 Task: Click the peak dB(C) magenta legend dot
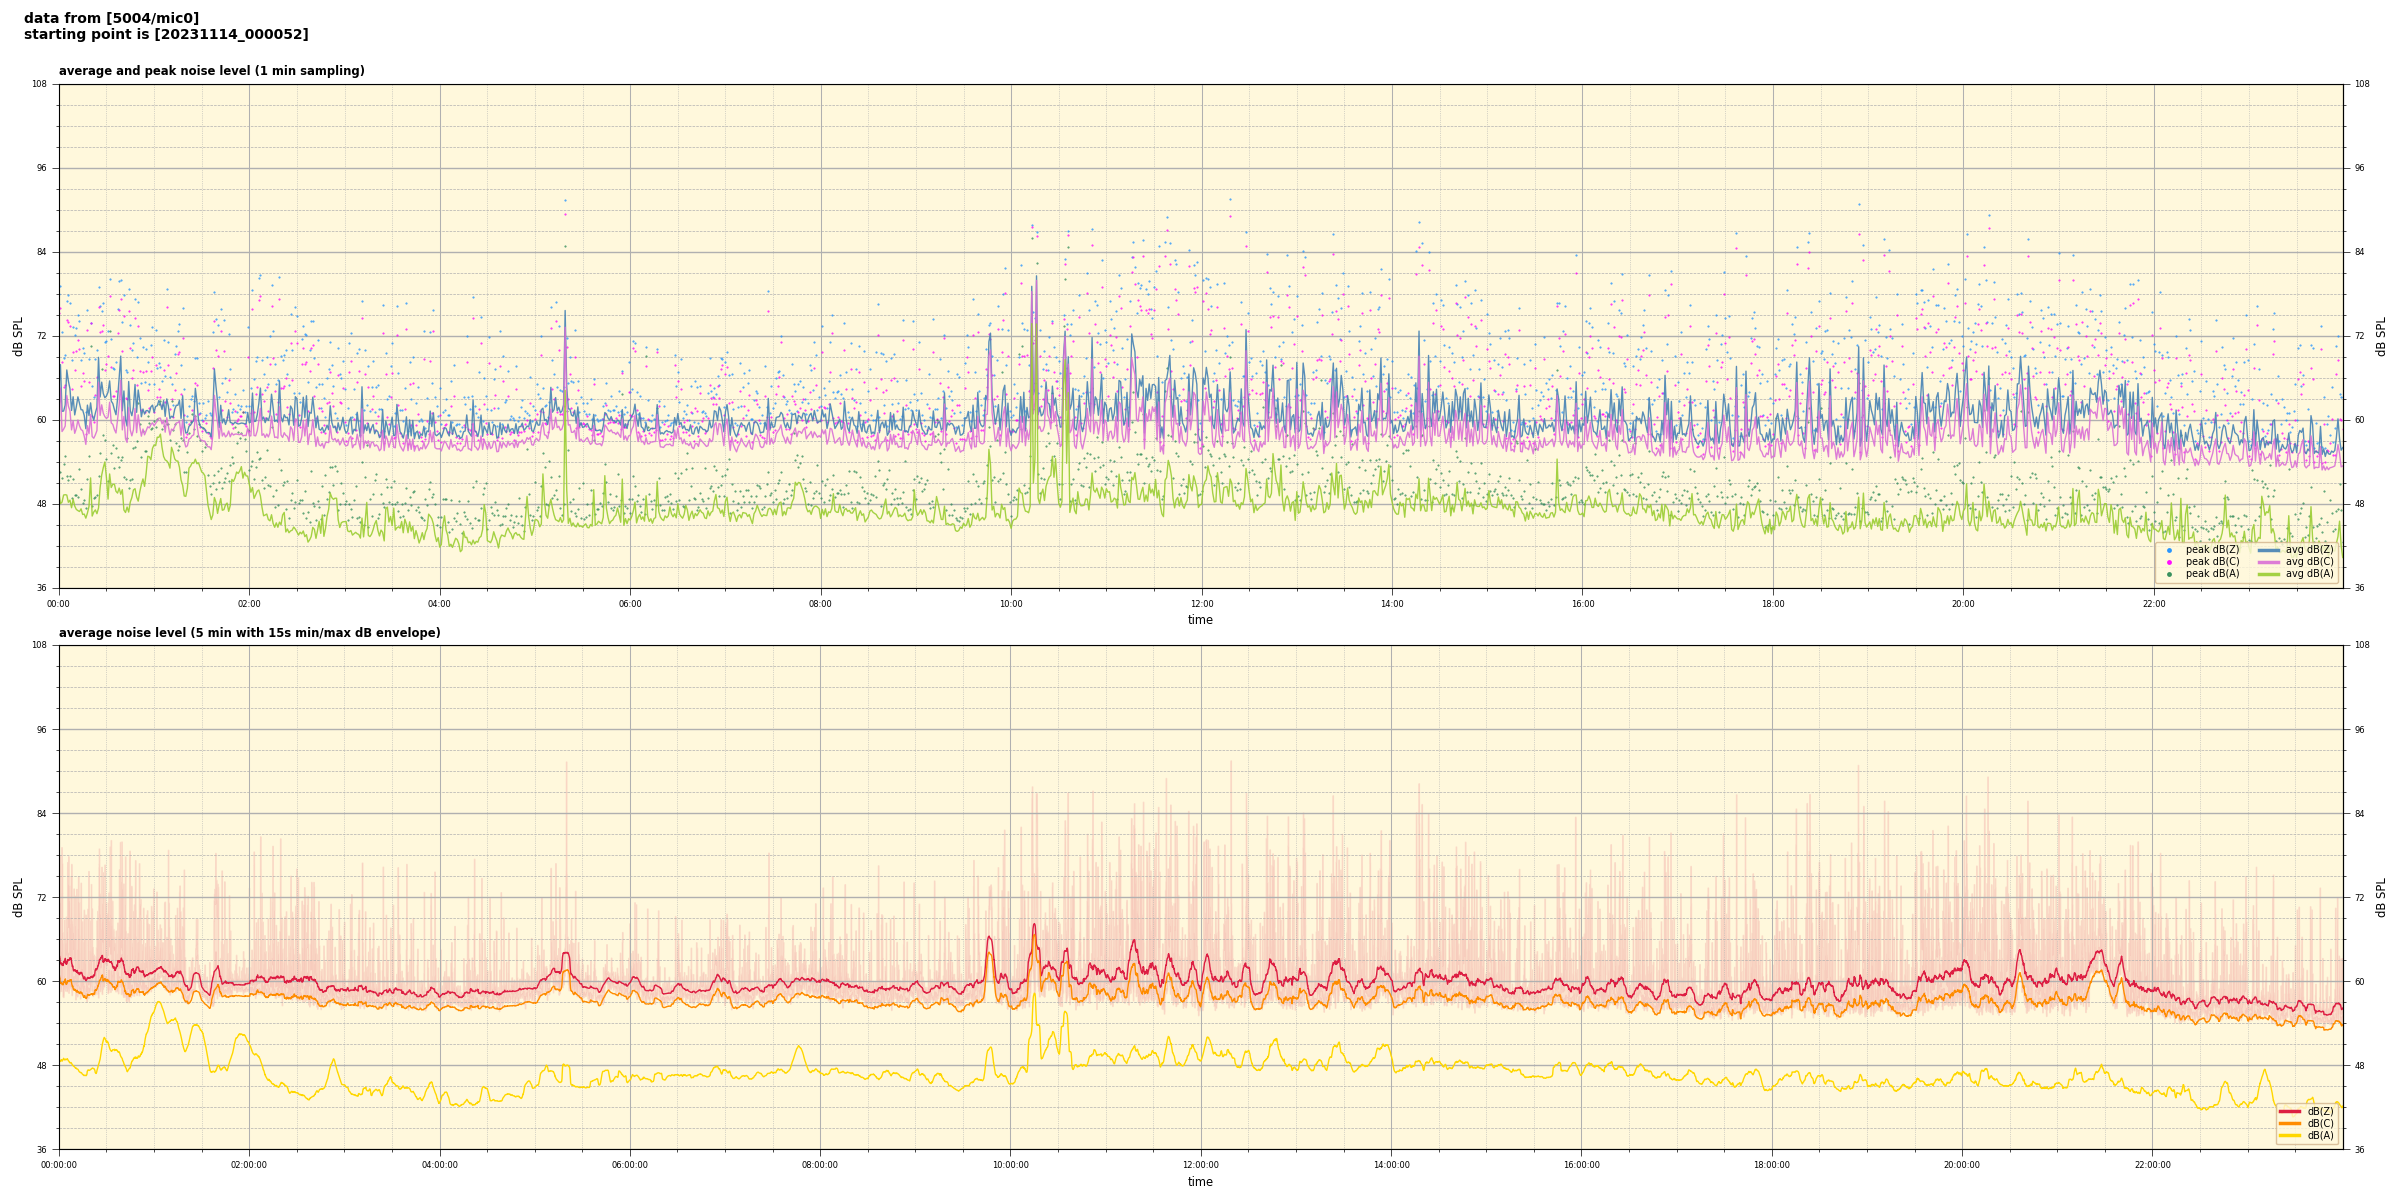point(2169,562)
